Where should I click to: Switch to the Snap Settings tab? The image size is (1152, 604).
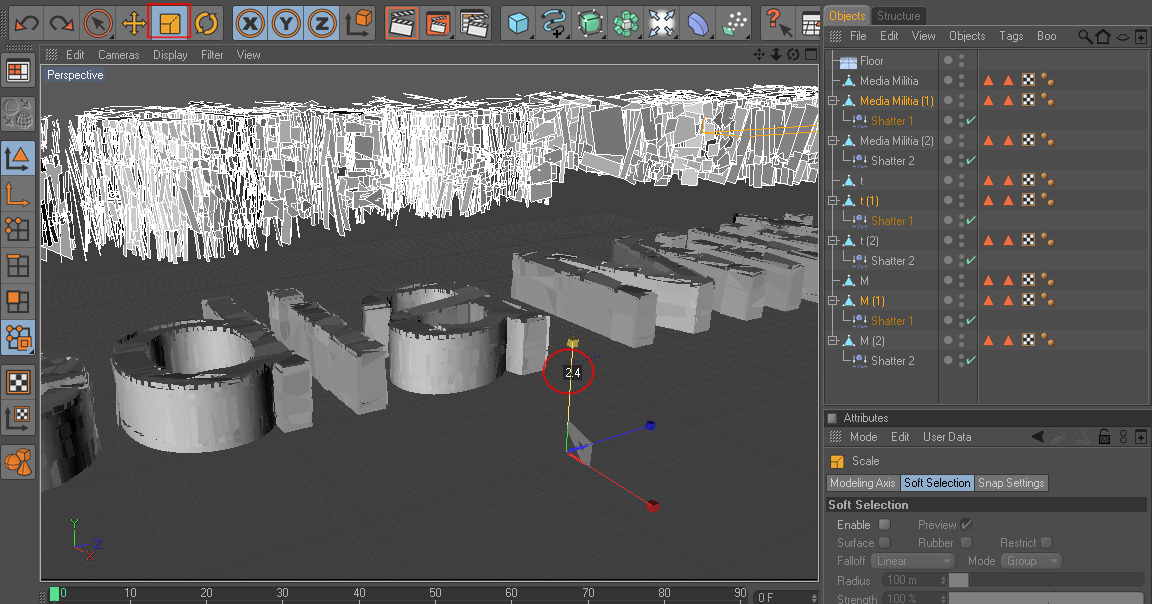(1011, 483)
